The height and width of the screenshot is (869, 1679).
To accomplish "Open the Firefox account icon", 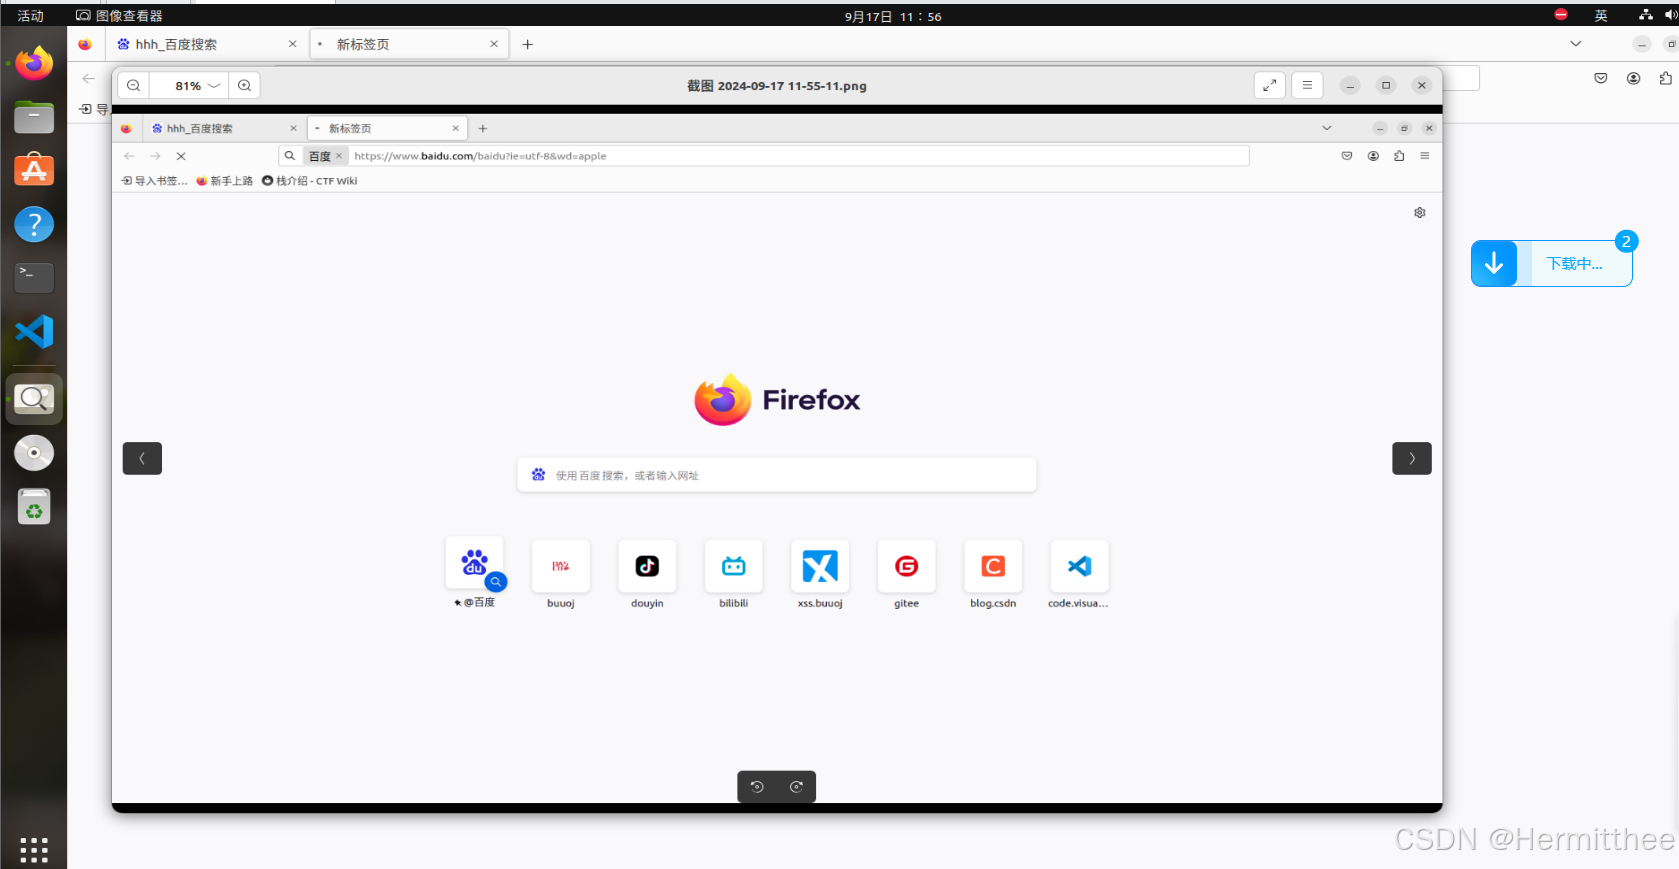I will (1634, 78).
